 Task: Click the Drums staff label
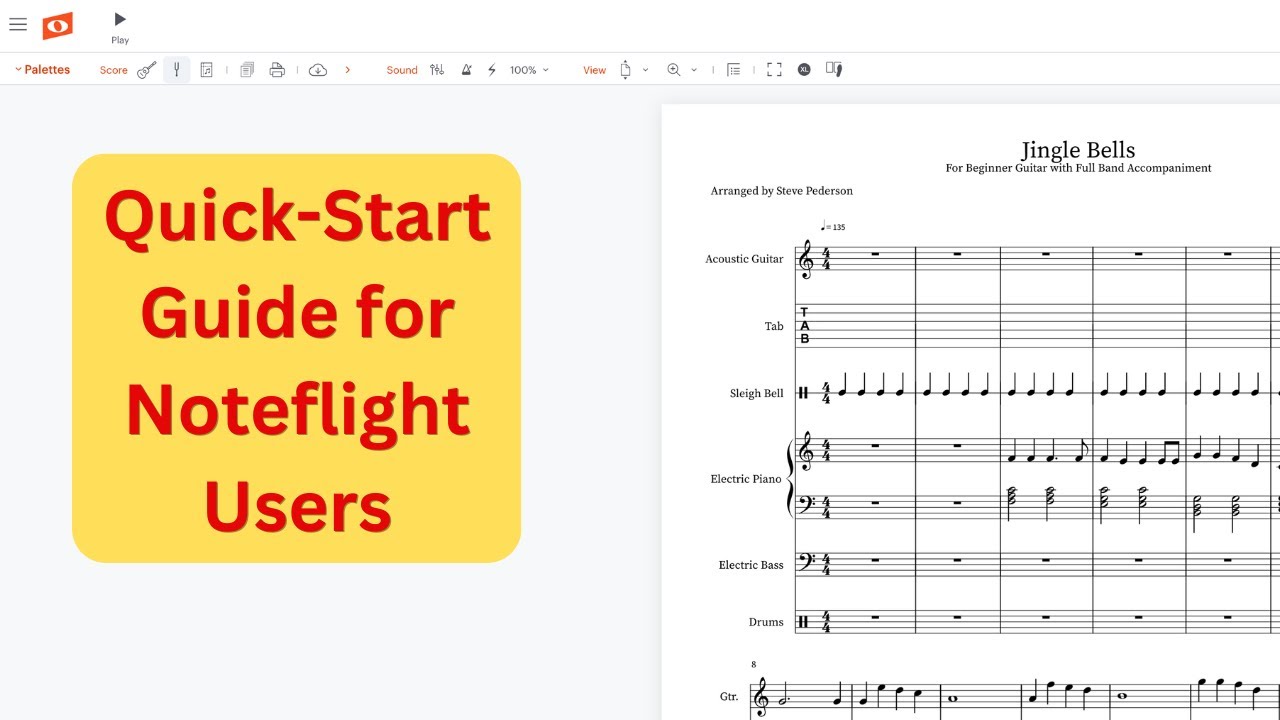(766, 622)
